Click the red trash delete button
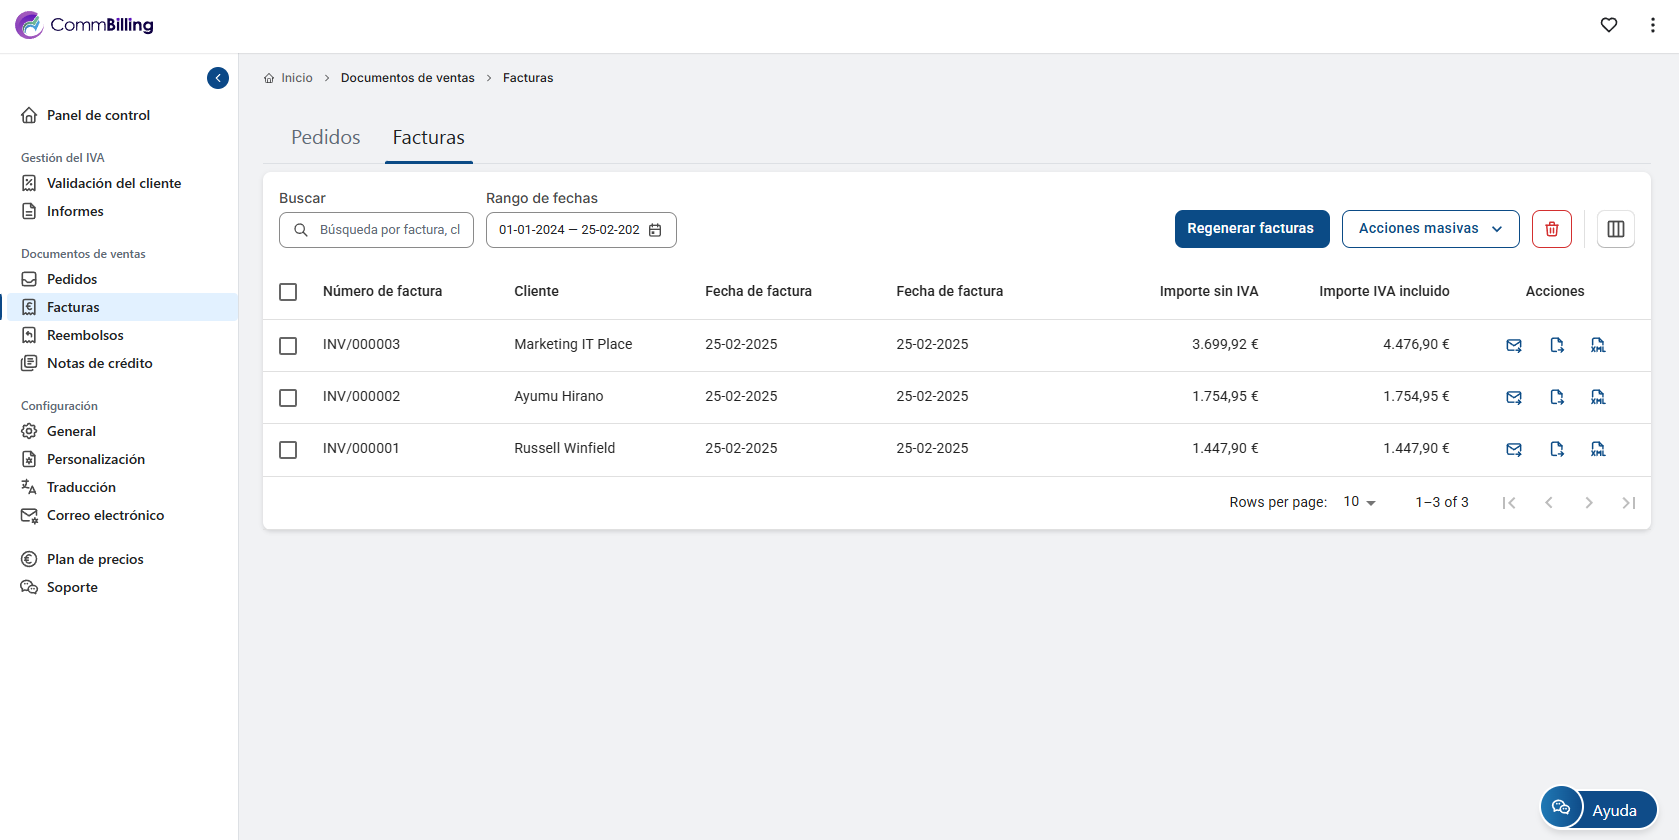 1552,229
